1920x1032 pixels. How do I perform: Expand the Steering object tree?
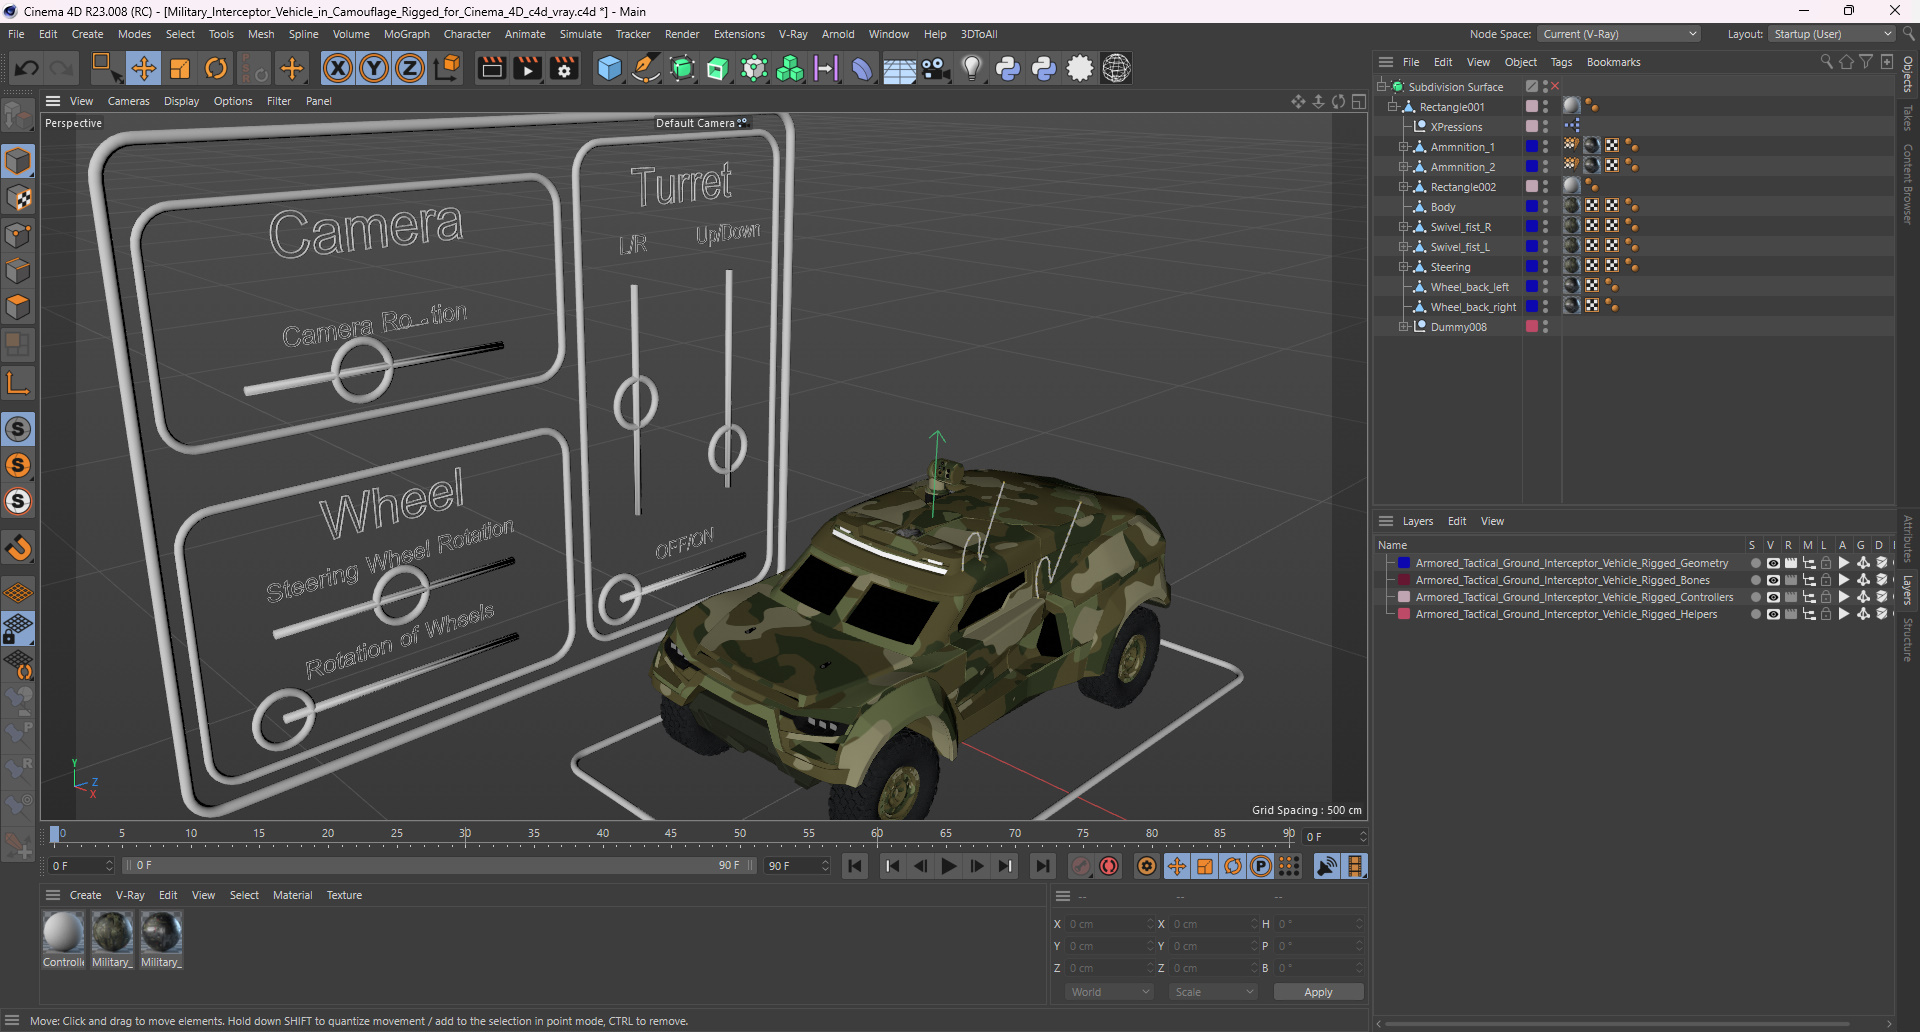click(1403, 267)
